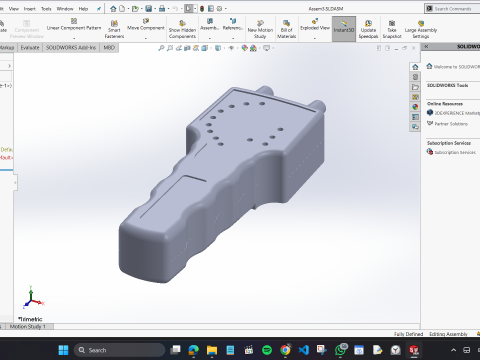The image size is (480, 360).
Task: Open Assembly Features tool
Action: (210, 24)
